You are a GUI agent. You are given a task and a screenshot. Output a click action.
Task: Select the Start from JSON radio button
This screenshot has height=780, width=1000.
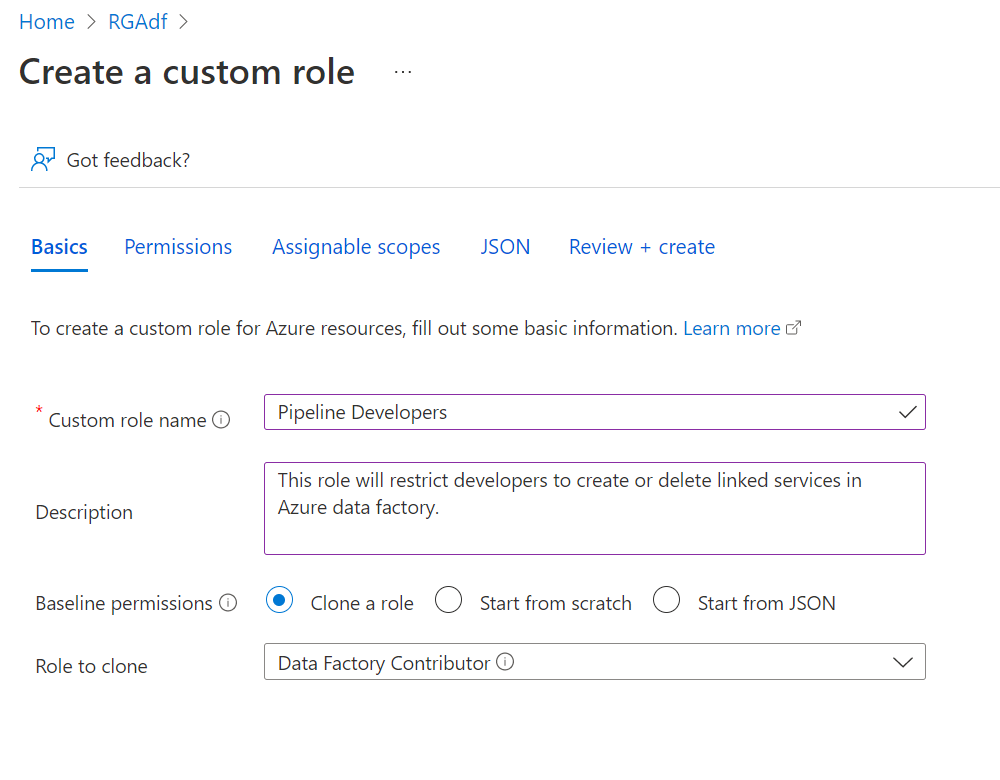(x=667, y=601)
